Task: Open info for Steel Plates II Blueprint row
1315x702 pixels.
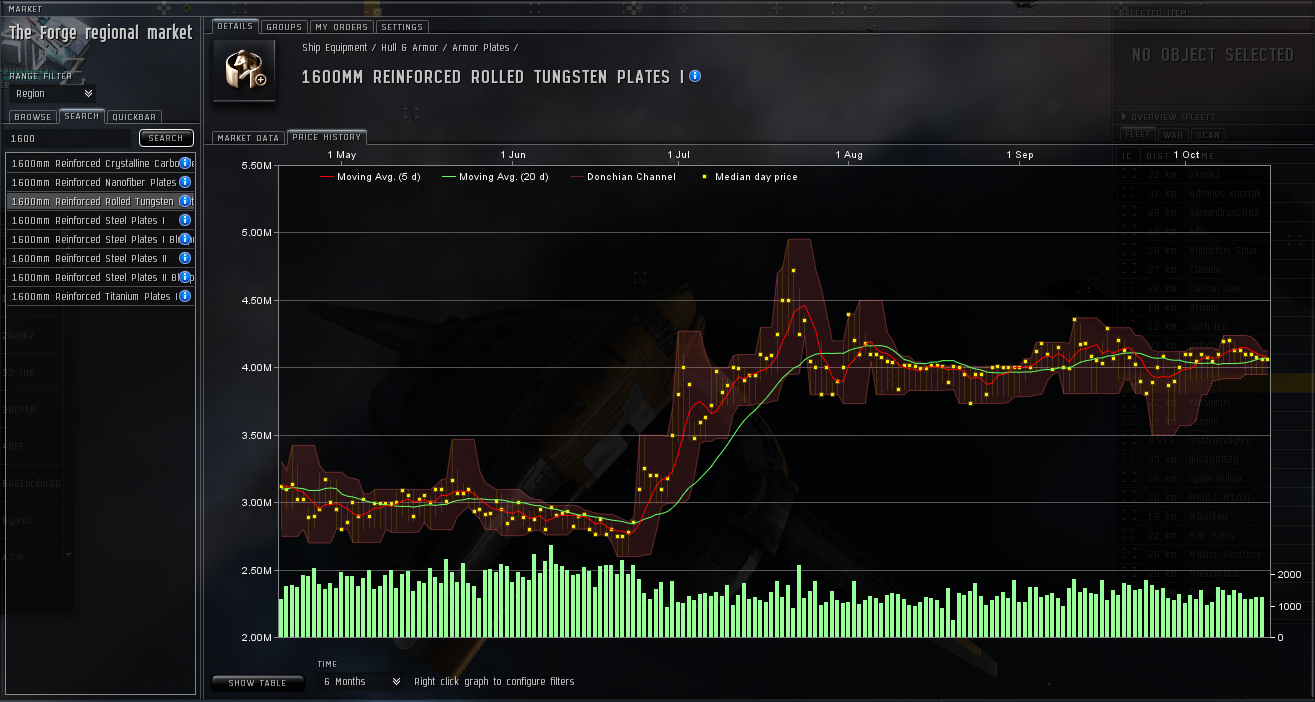Action: point(185,277)
